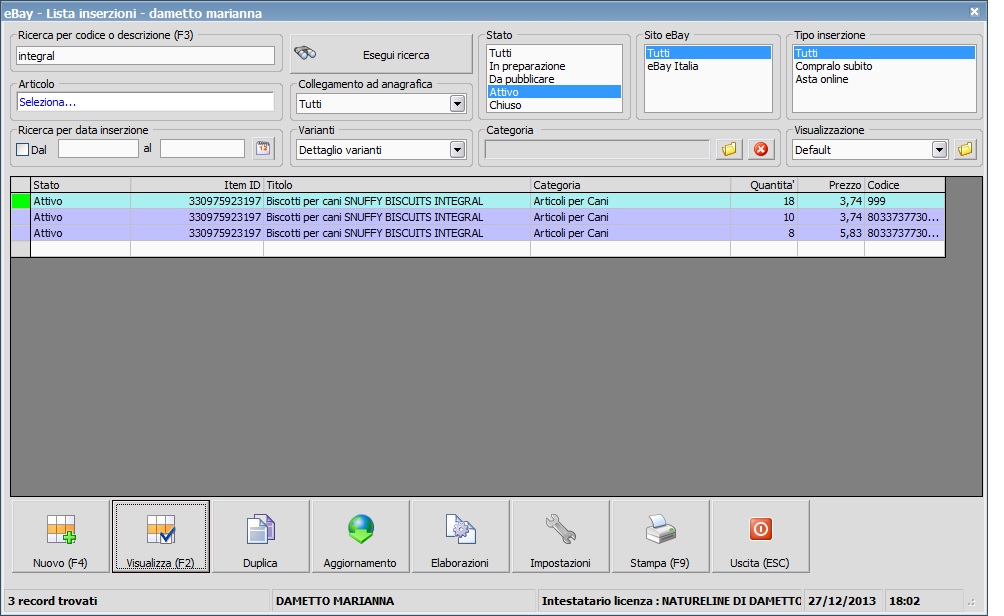Close the Lista inserzioni window

pyautogui.click(x=974, y=12)
